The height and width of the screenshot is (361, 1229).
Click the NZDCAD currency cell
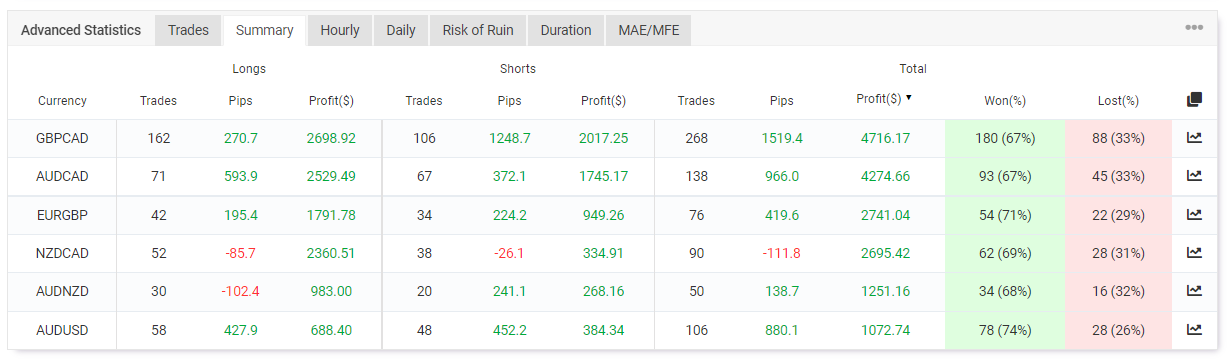tap(62, 253)
